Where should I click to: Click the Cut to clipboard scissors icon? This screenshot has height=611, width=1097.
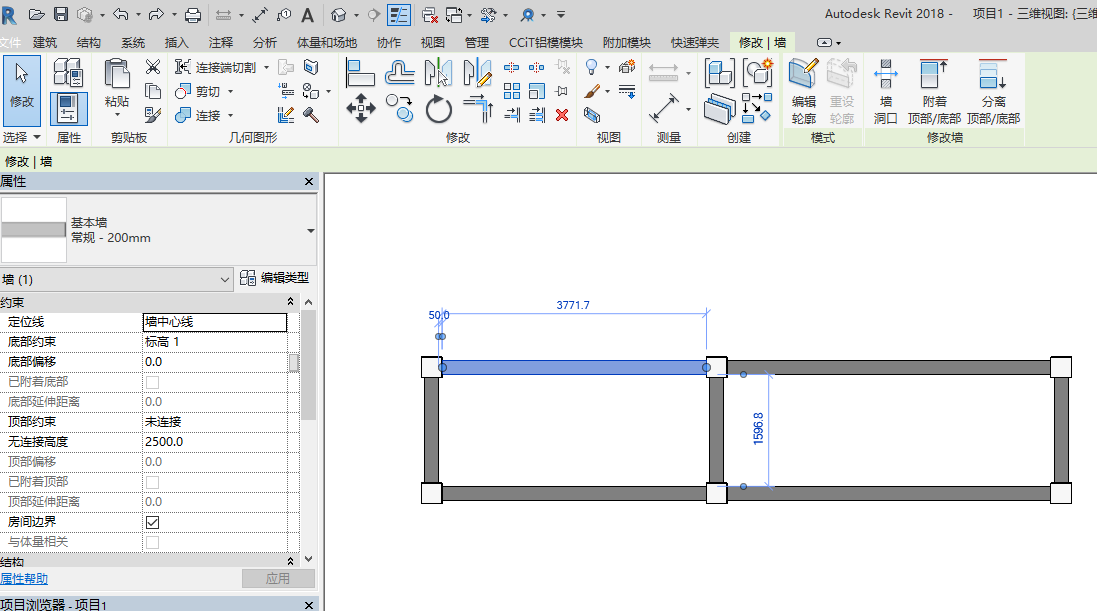pyautogui.click(x=153, y=67)
